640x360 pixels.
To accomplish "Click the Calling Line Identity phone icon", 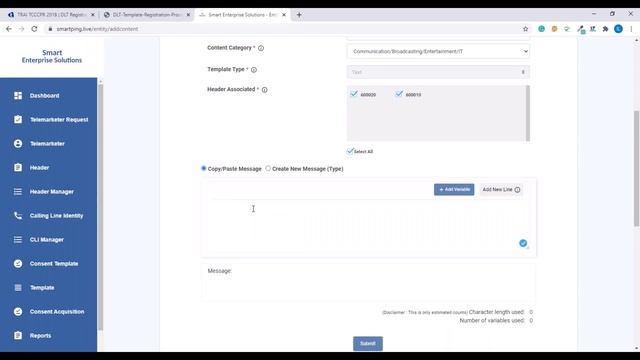I will click(x=18, y=216).
